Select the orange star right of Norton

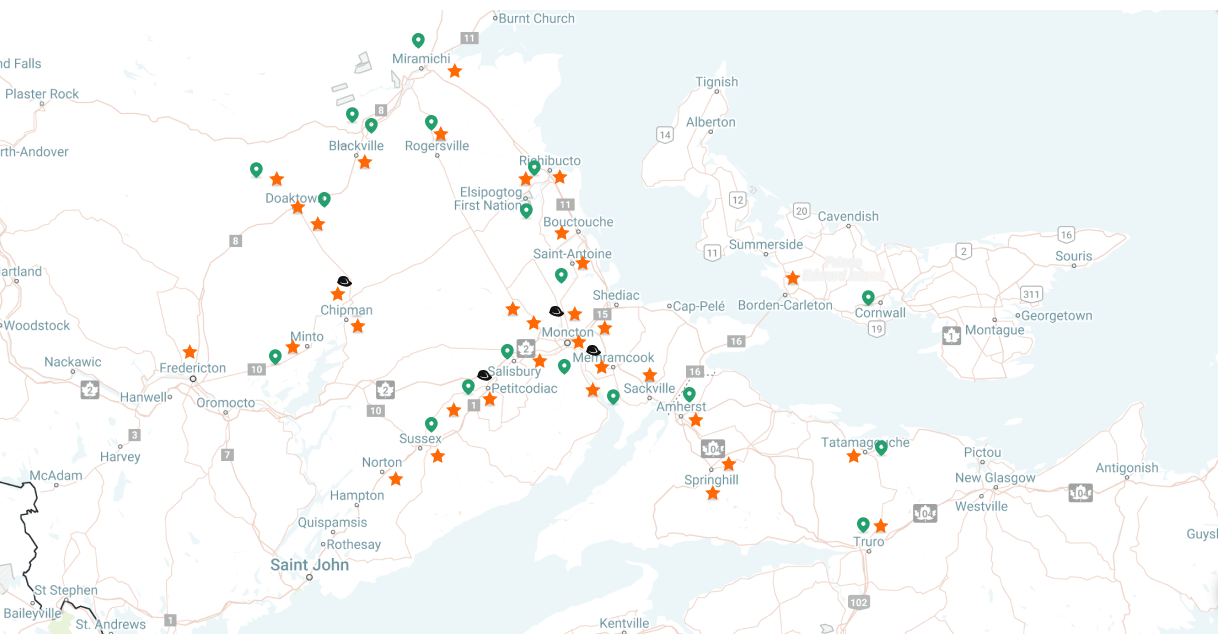coord(396,479)
